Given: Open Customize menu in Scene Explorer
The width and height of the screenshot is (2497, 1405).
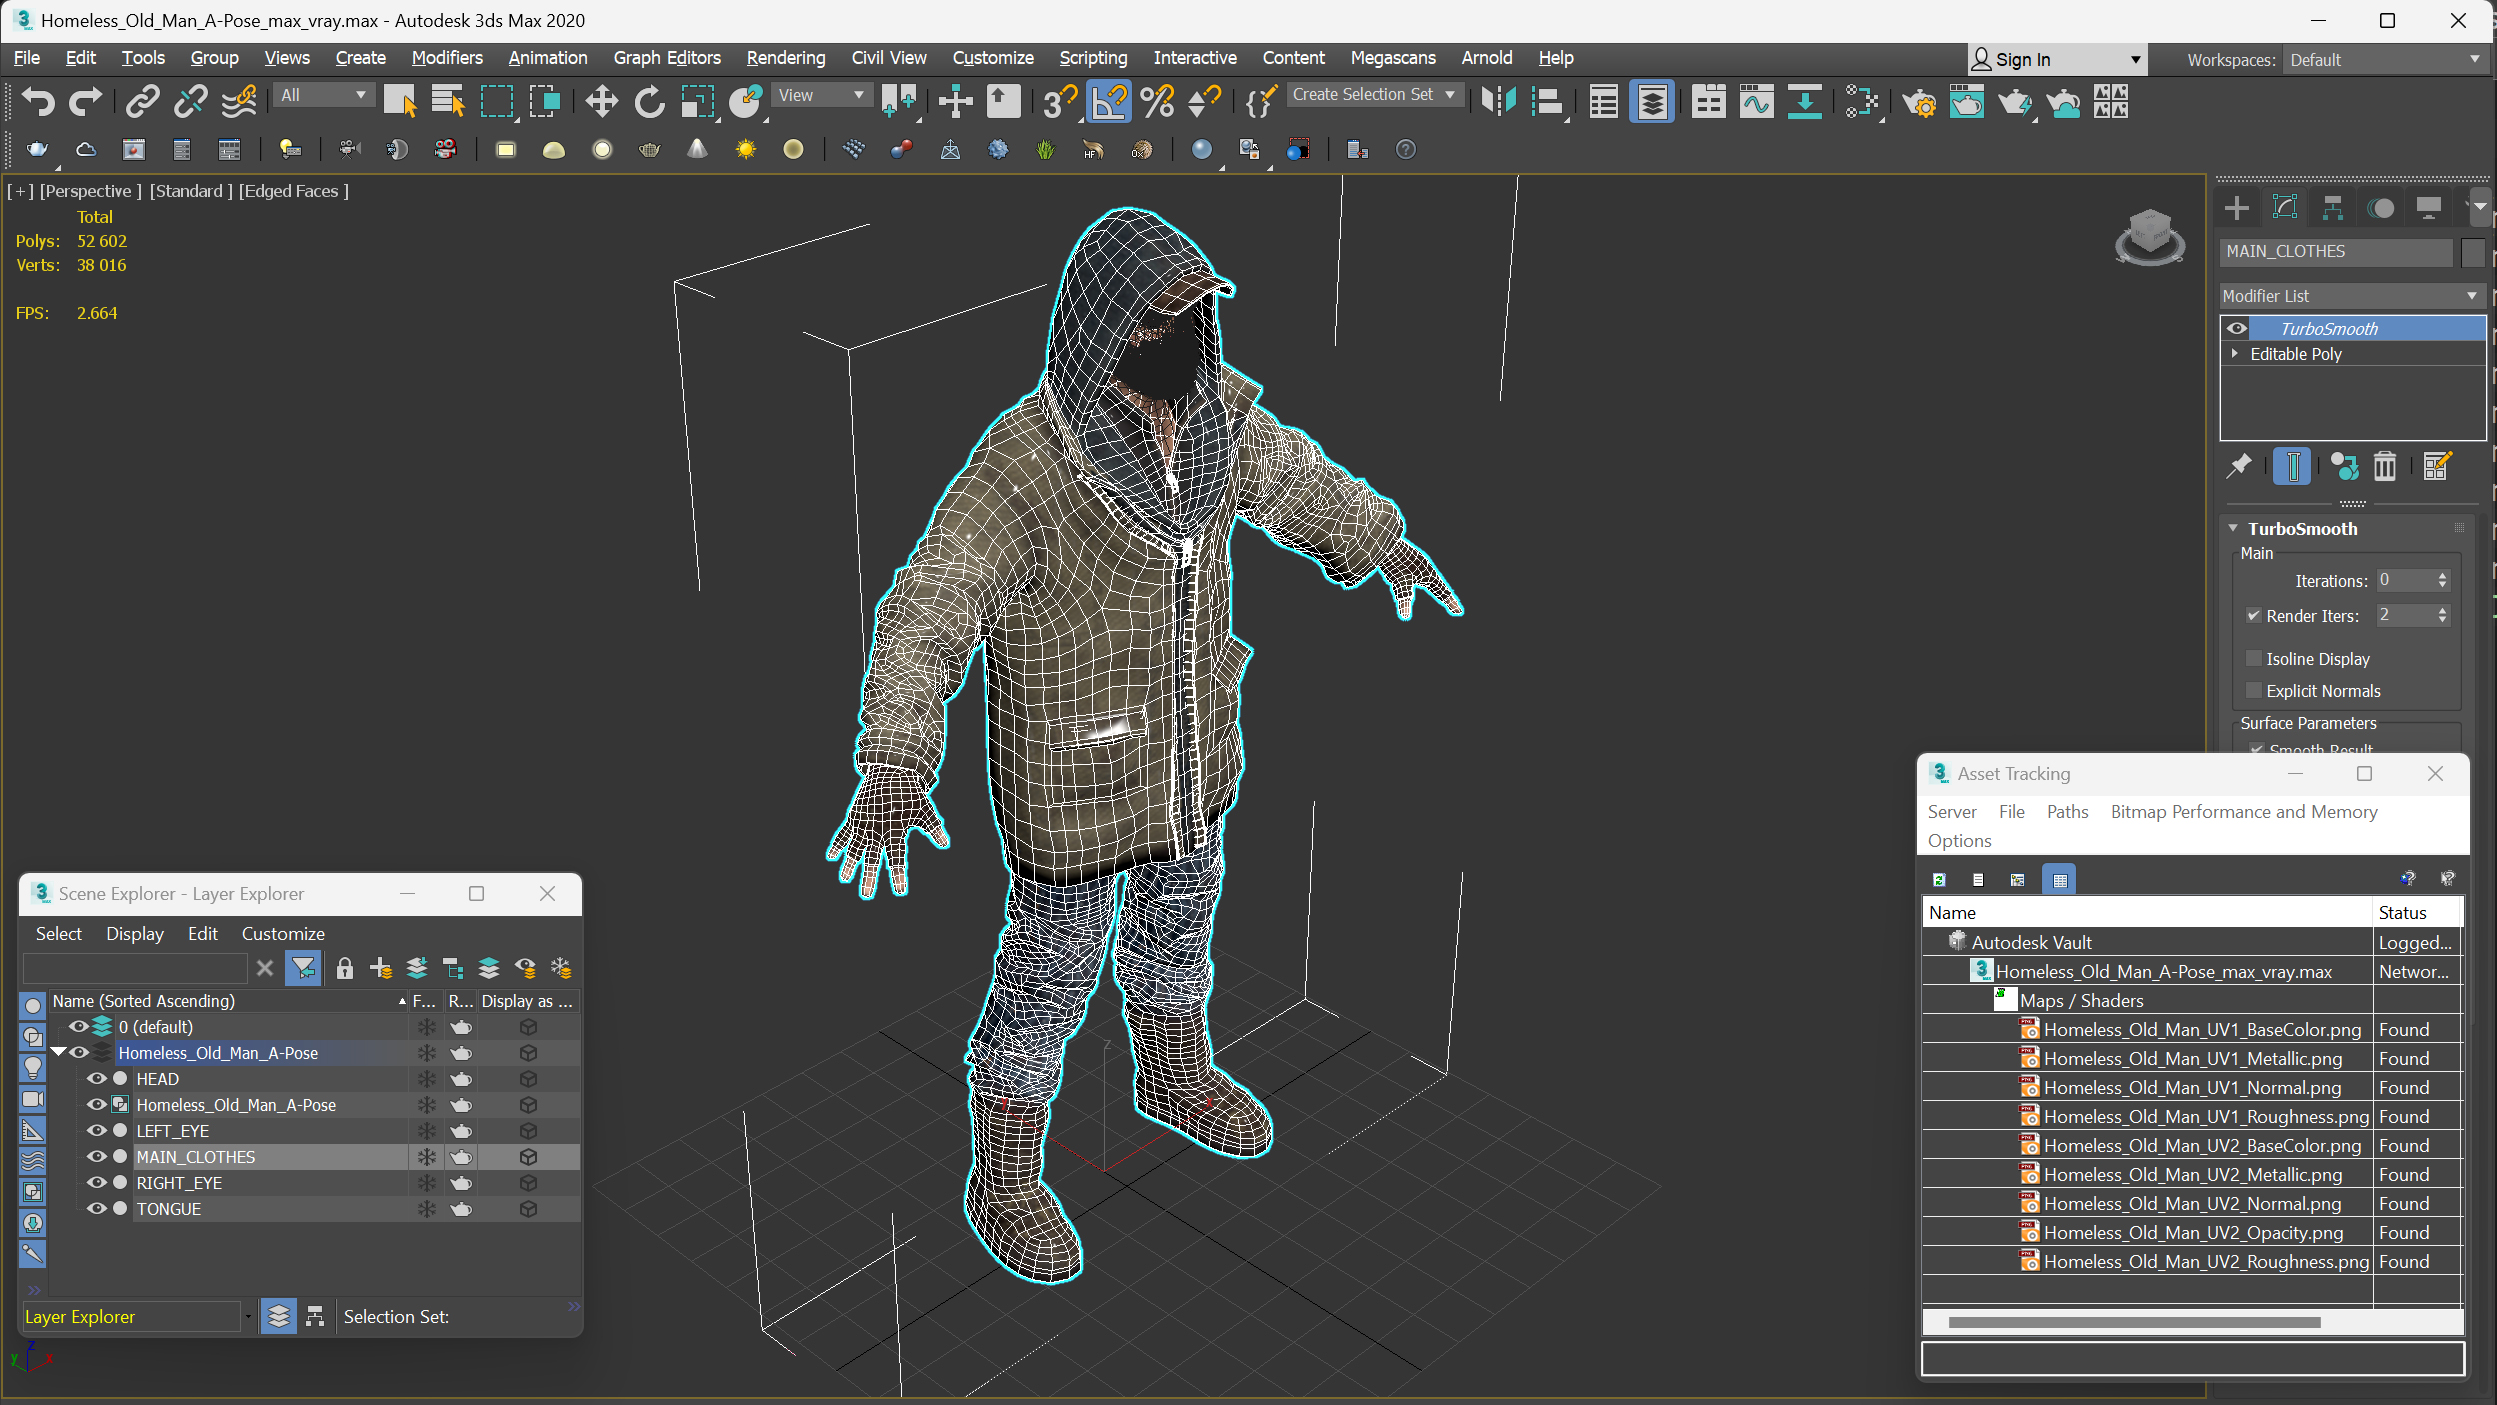Looking at the screenshot, I should point(283,934).
